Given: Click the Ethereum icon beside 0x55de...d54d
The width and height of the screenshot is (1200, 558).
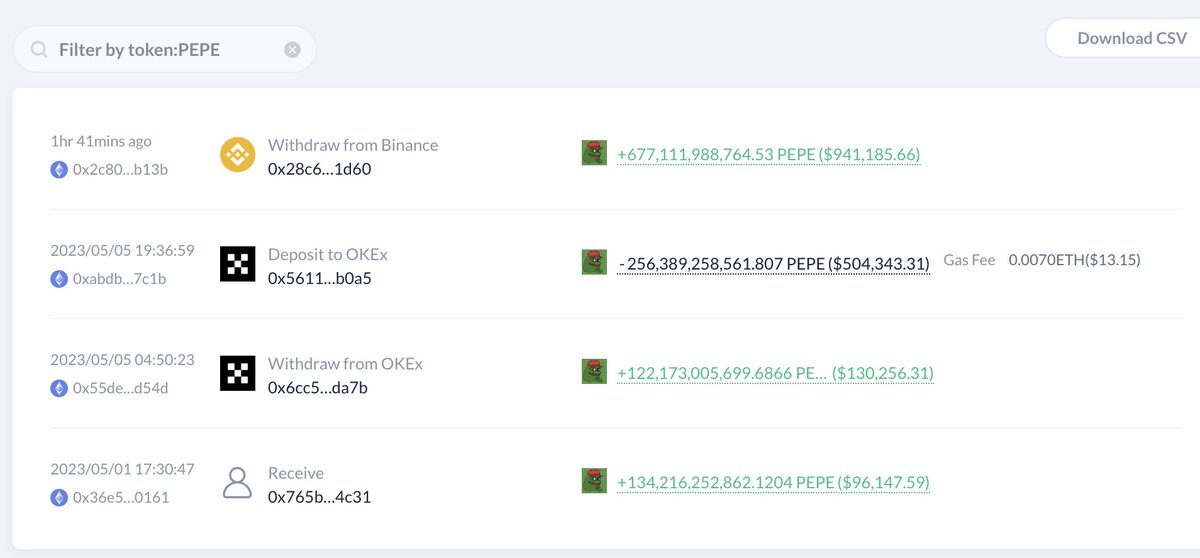Looking at the screenshot, I should (x=58, y=388).
